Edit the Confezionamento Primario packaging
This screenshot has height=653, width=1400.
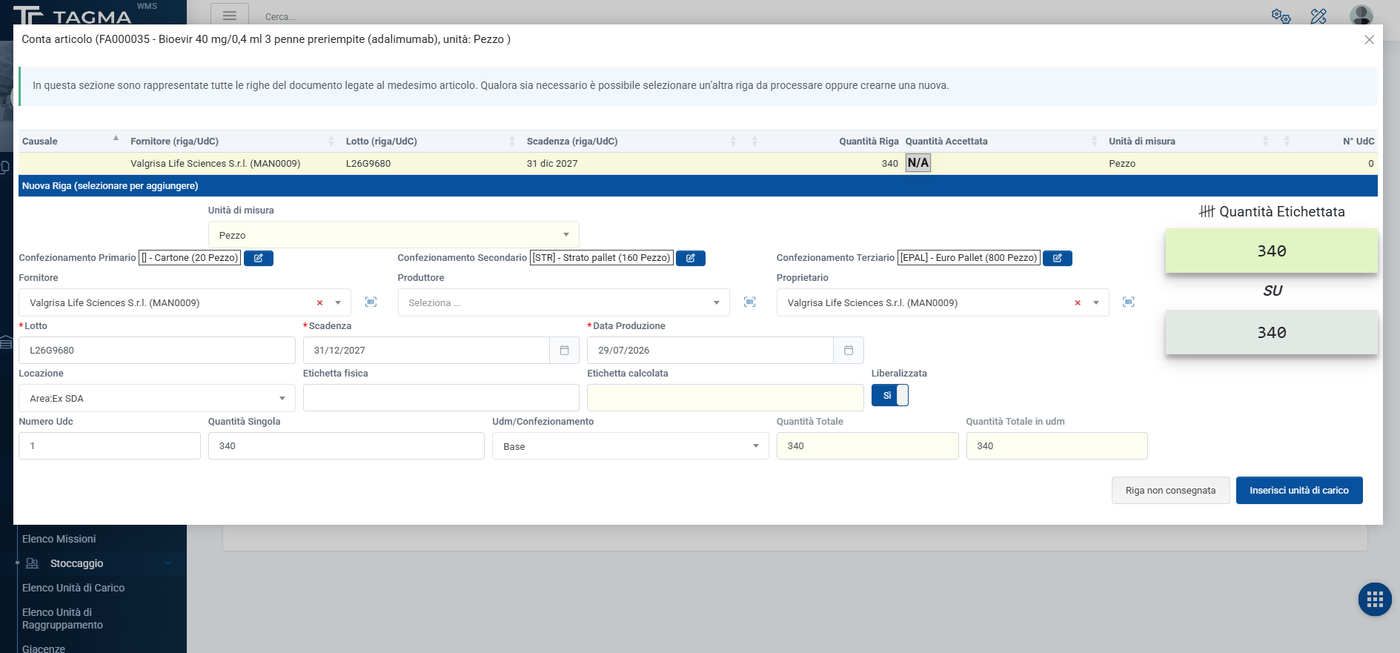pyautogui.click(x=258, y=258)
